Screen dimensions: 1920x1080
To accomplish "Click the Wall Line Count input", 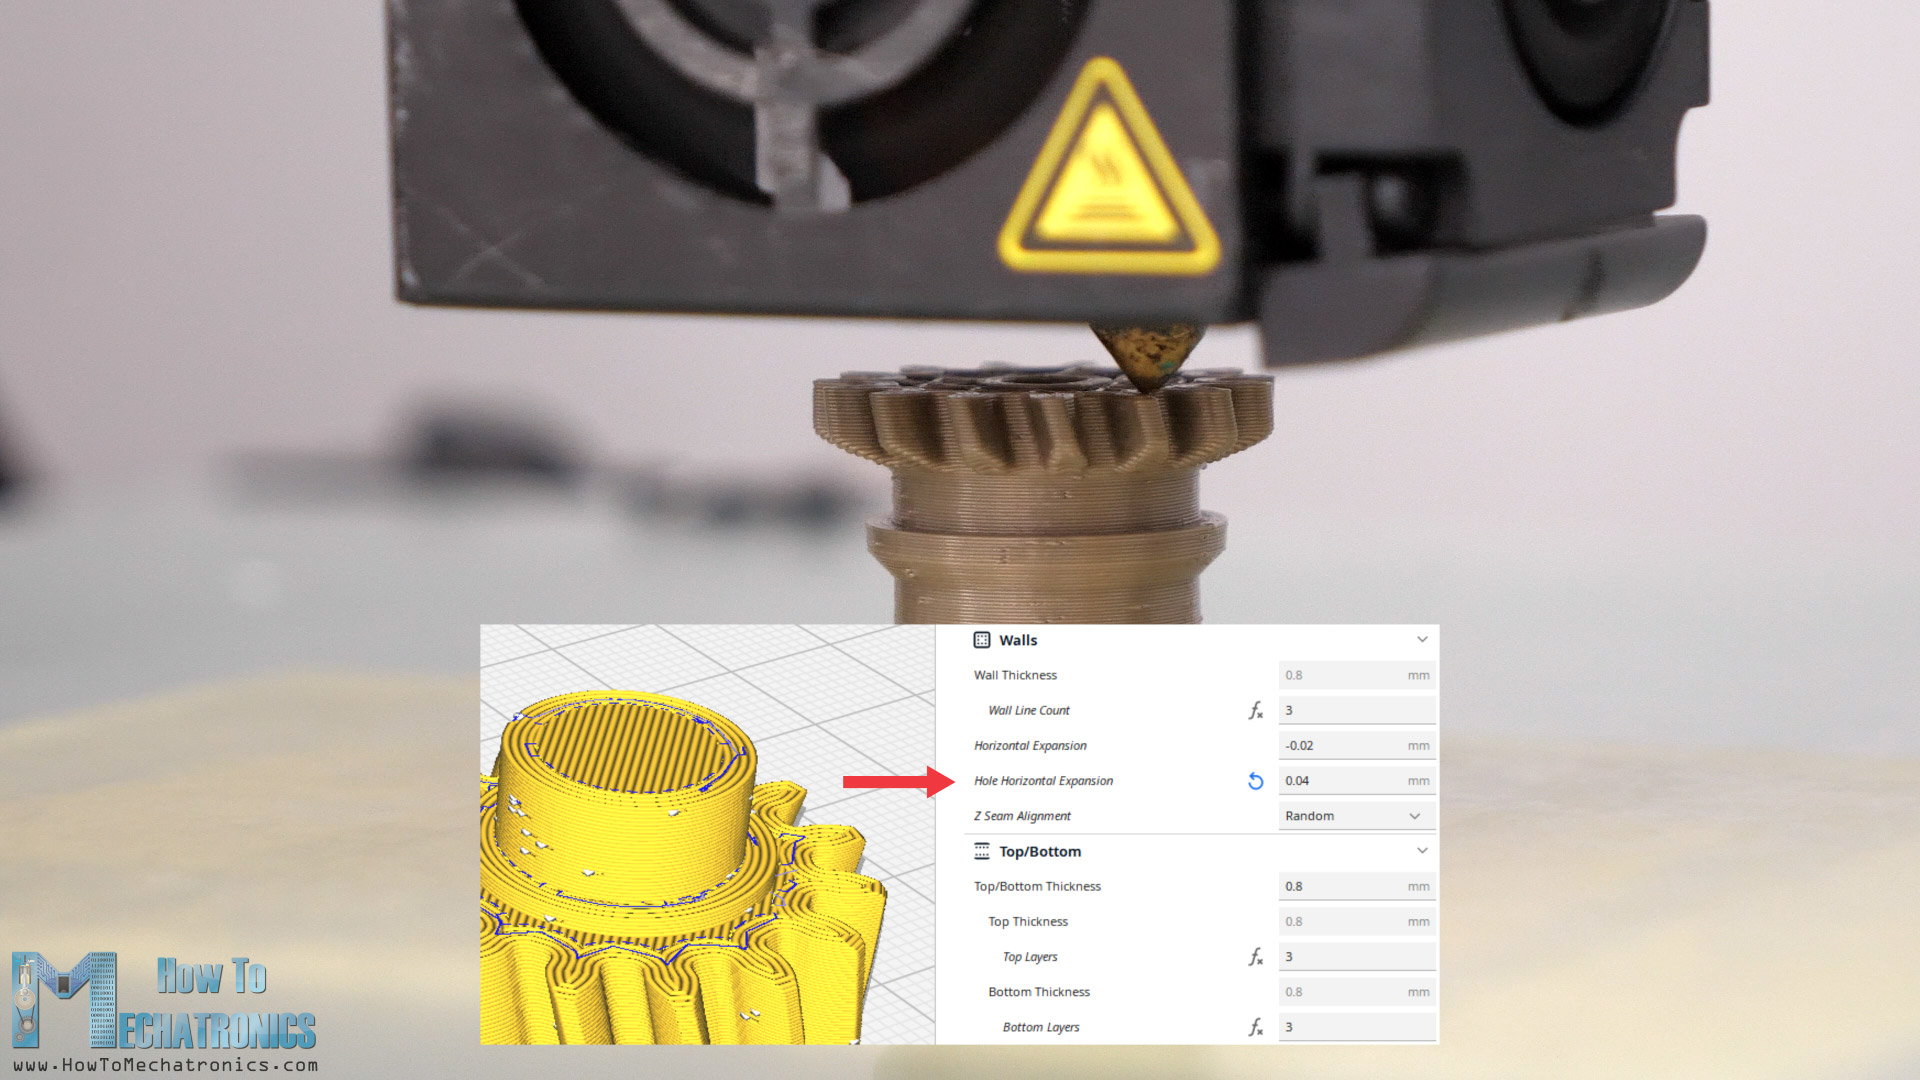I will coord(1355,710).
